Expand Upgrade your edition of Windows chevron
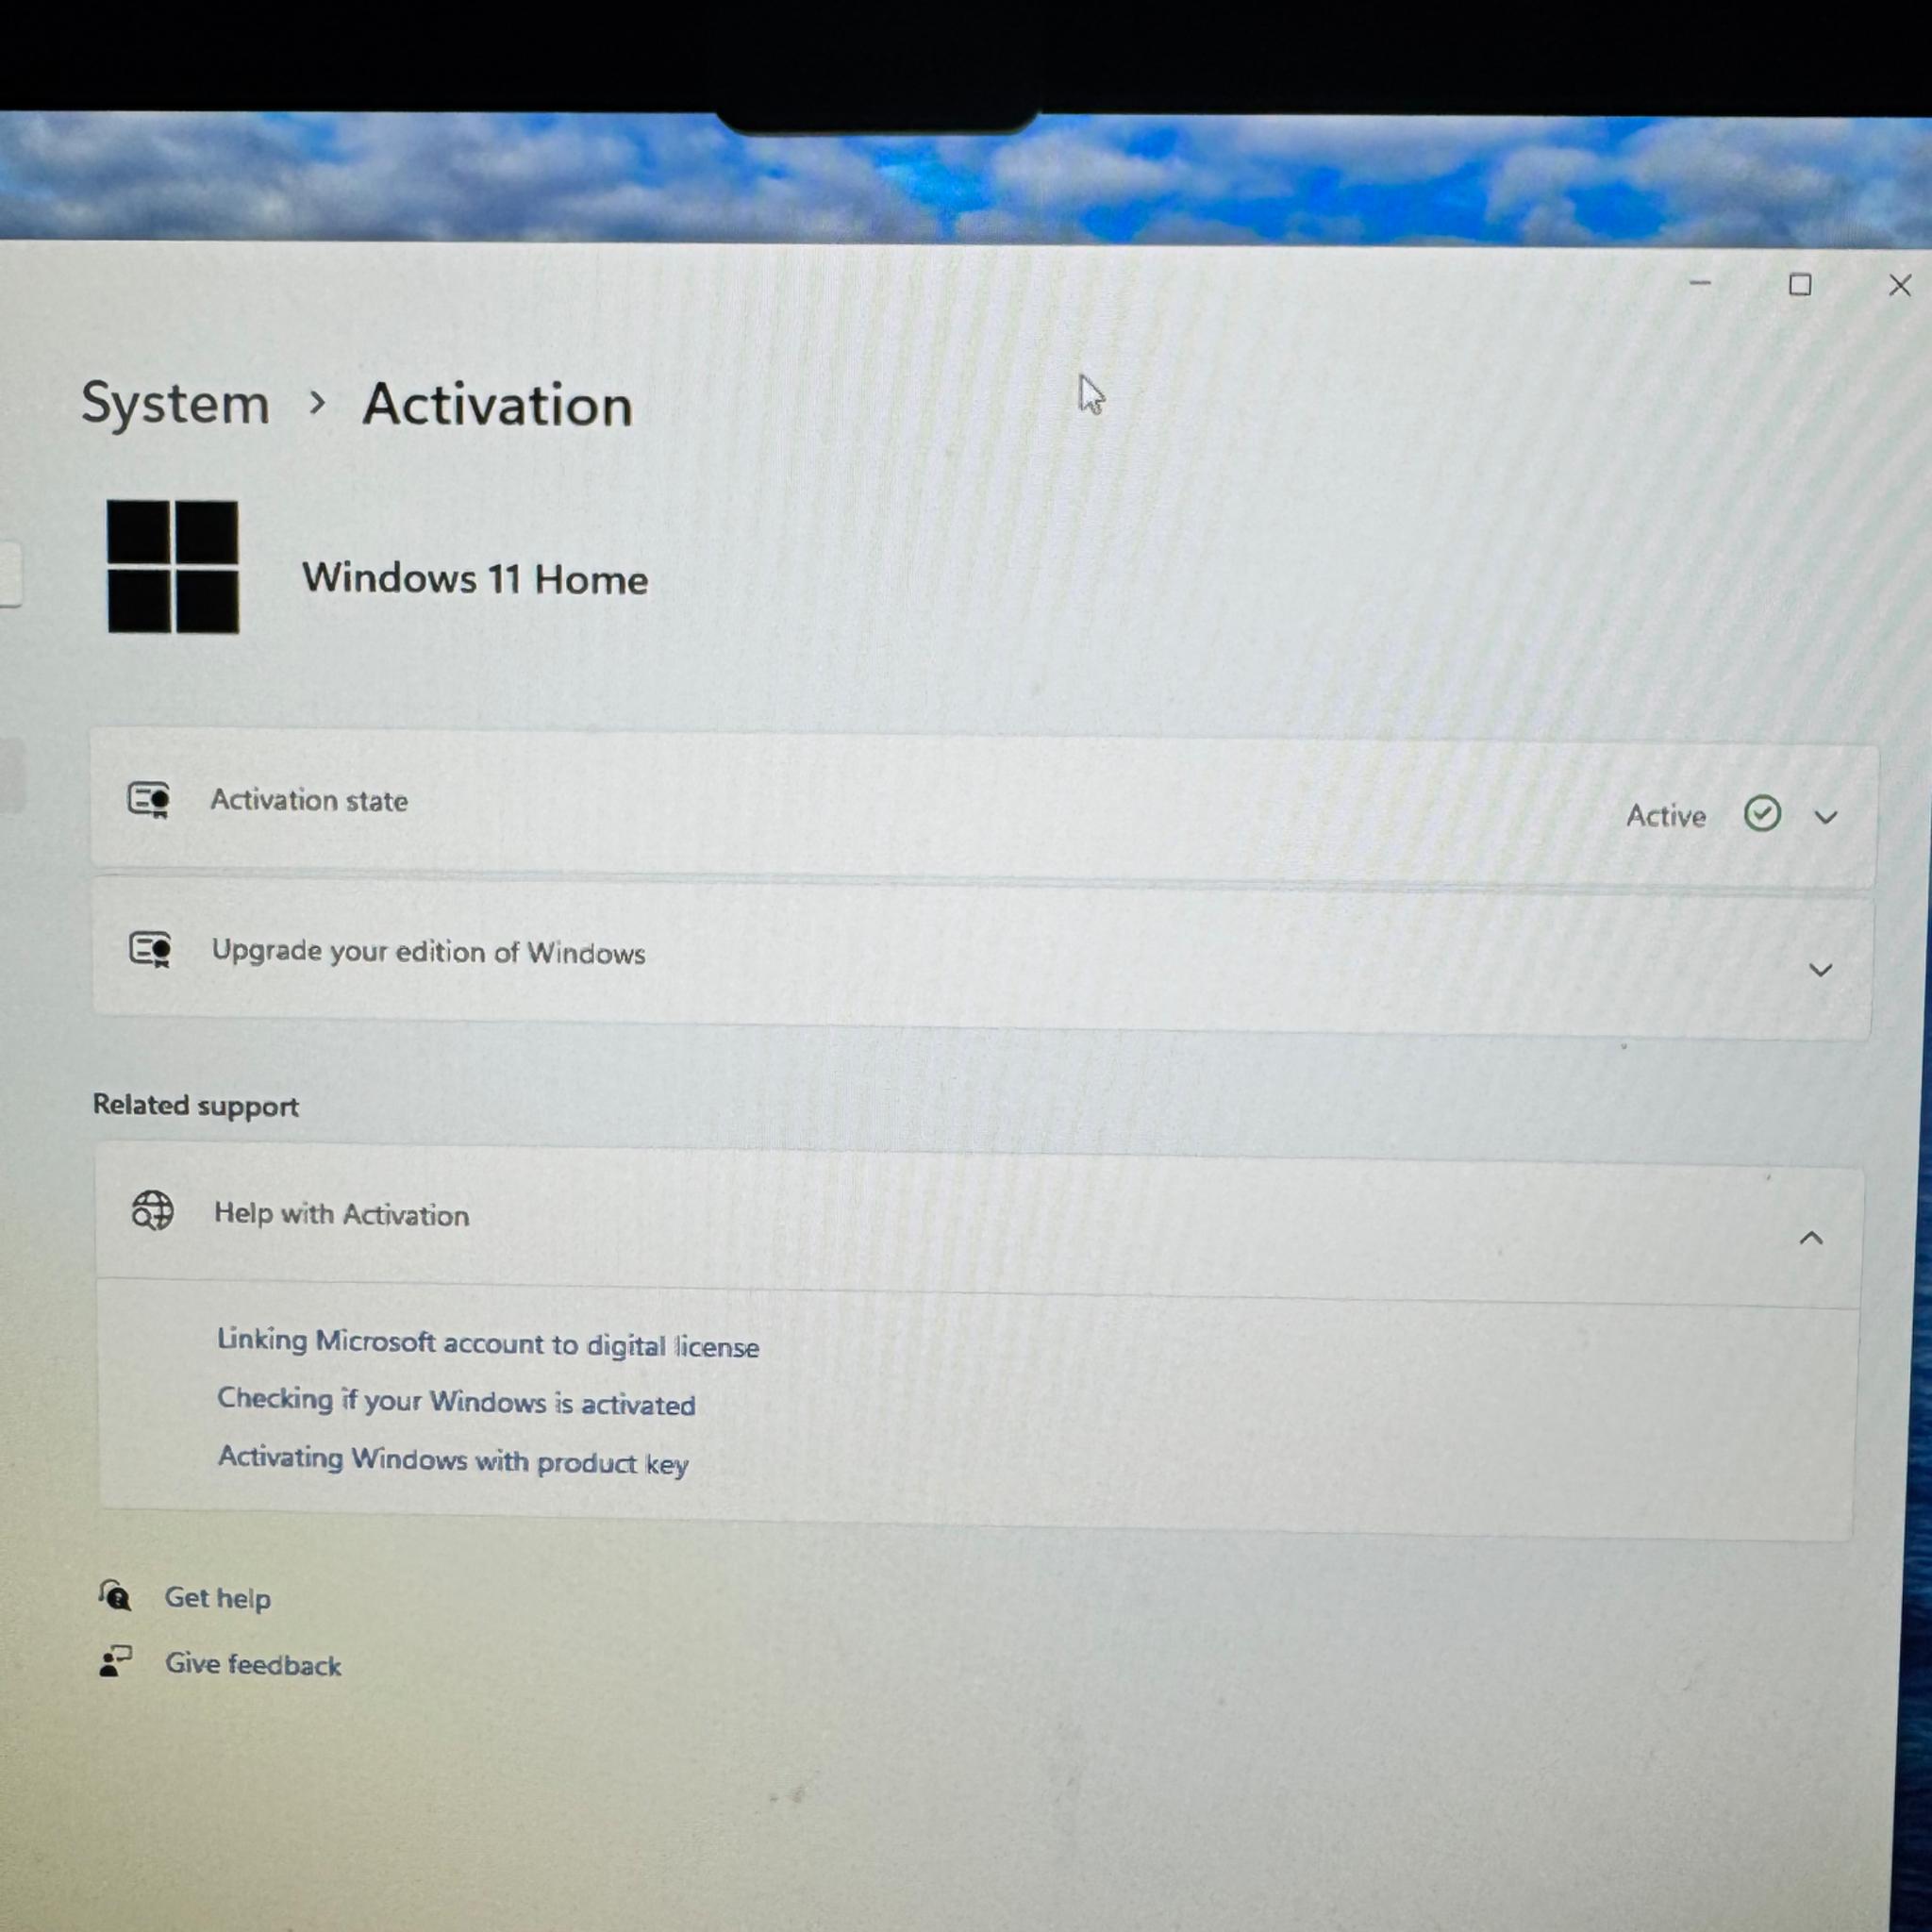This screenshot has width=1932, height=1932. click(1820, 970)
